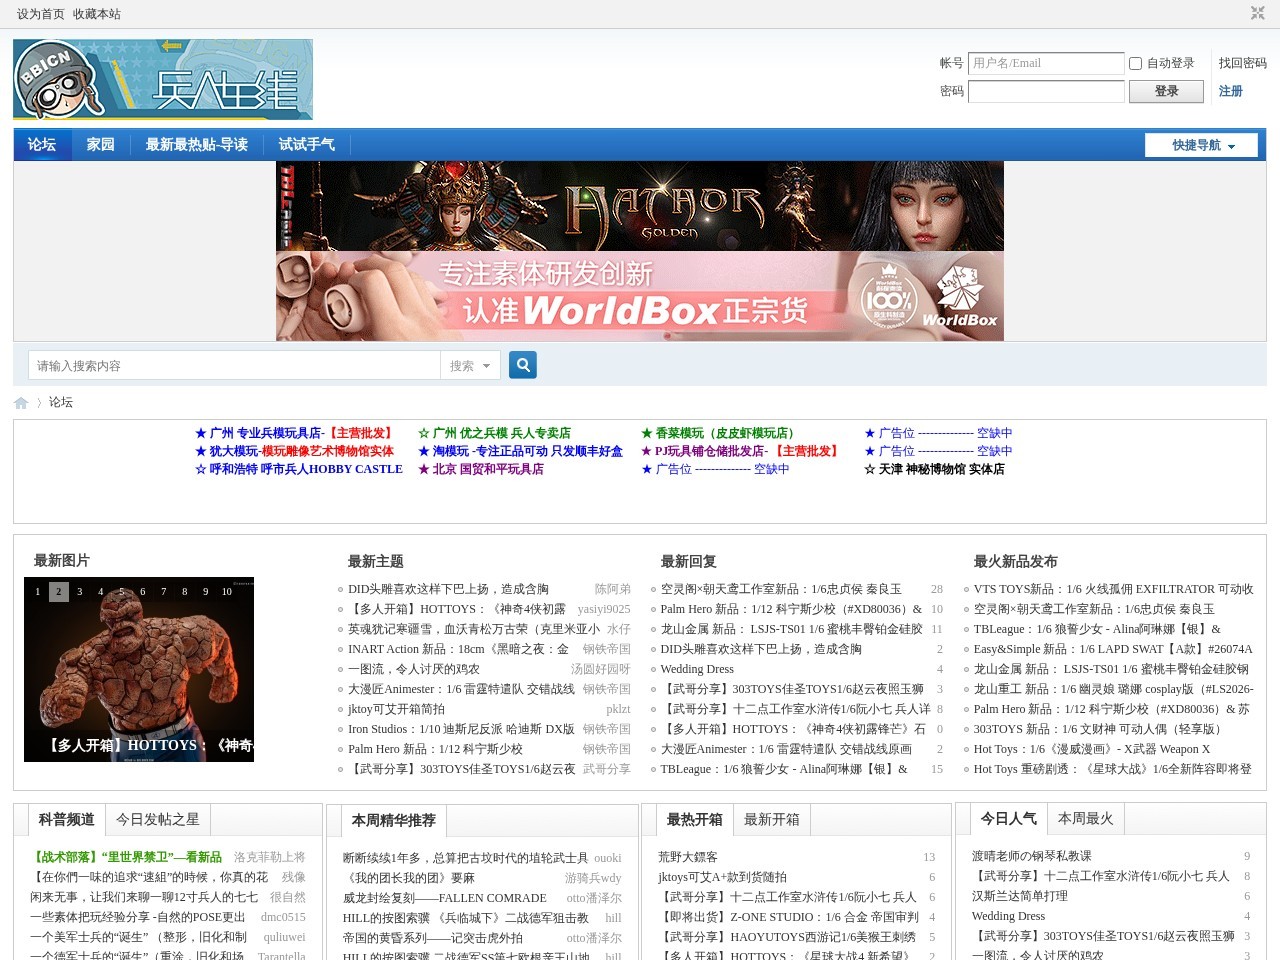Open author 陈阿弟's profile link
The height and width of the screenshot is (960, 1280).
[x=613, y=589]
